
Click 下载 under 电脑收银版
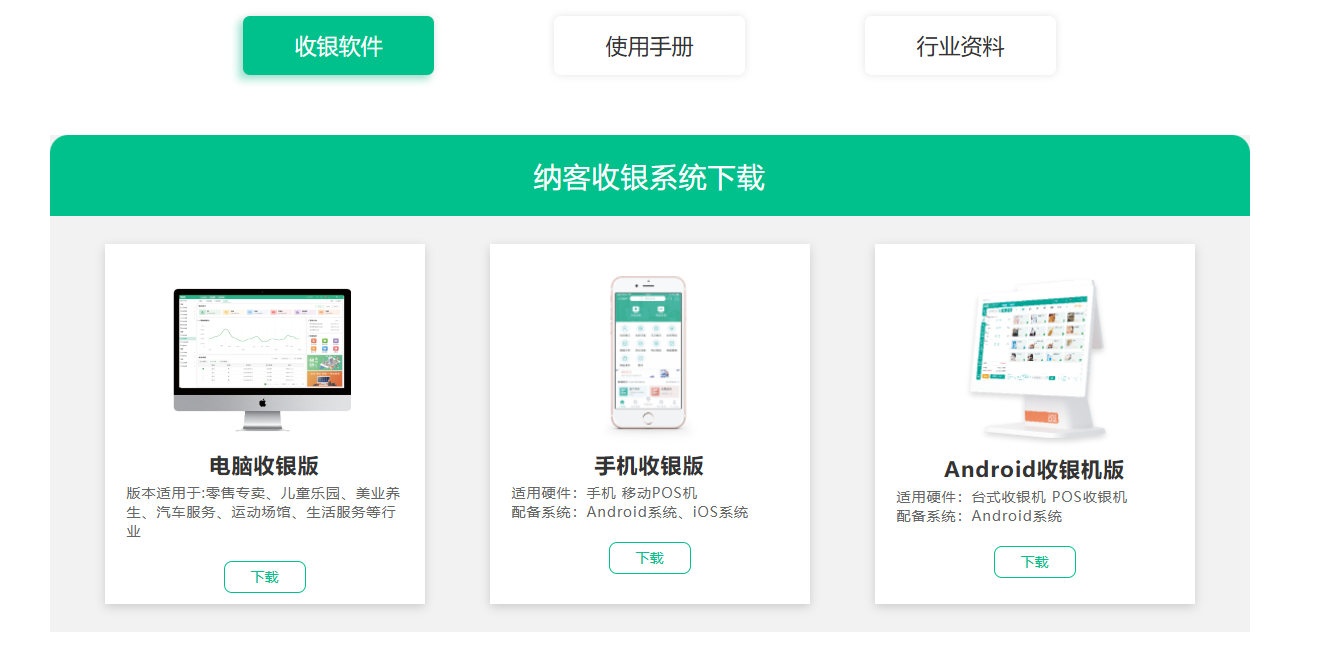coord(264,576)
